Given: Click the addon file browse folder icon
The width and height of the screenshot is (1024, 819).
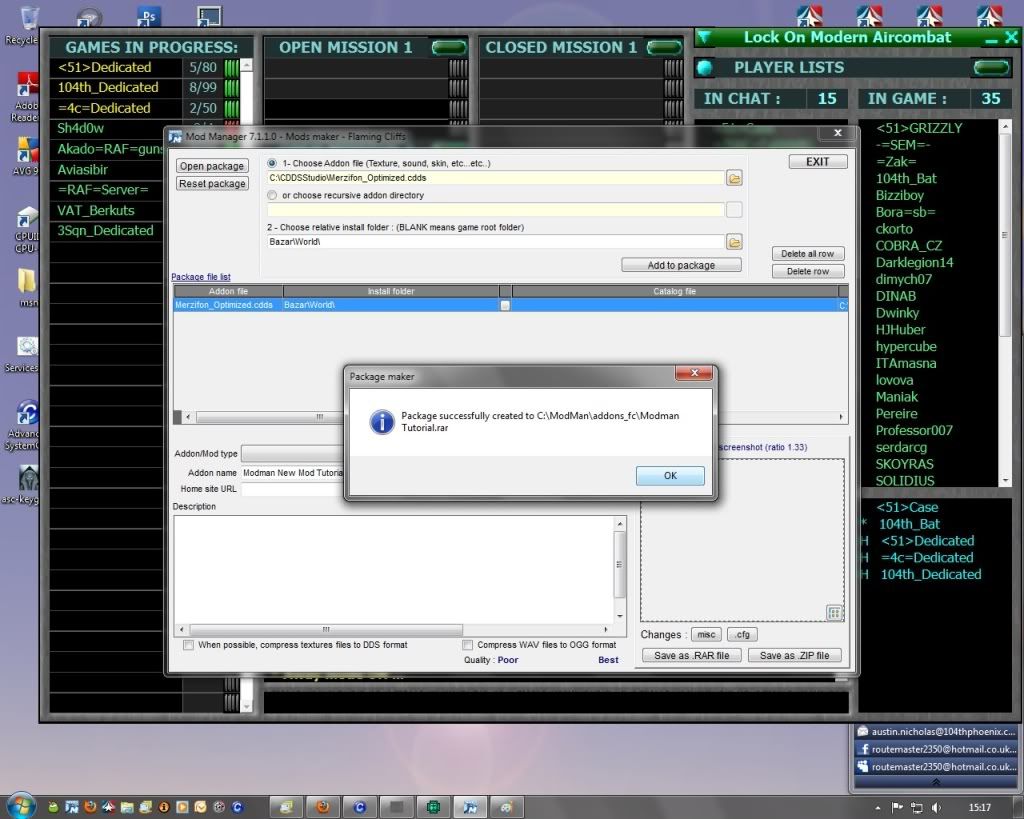Looking at the screenshot, I should point(734,178).
